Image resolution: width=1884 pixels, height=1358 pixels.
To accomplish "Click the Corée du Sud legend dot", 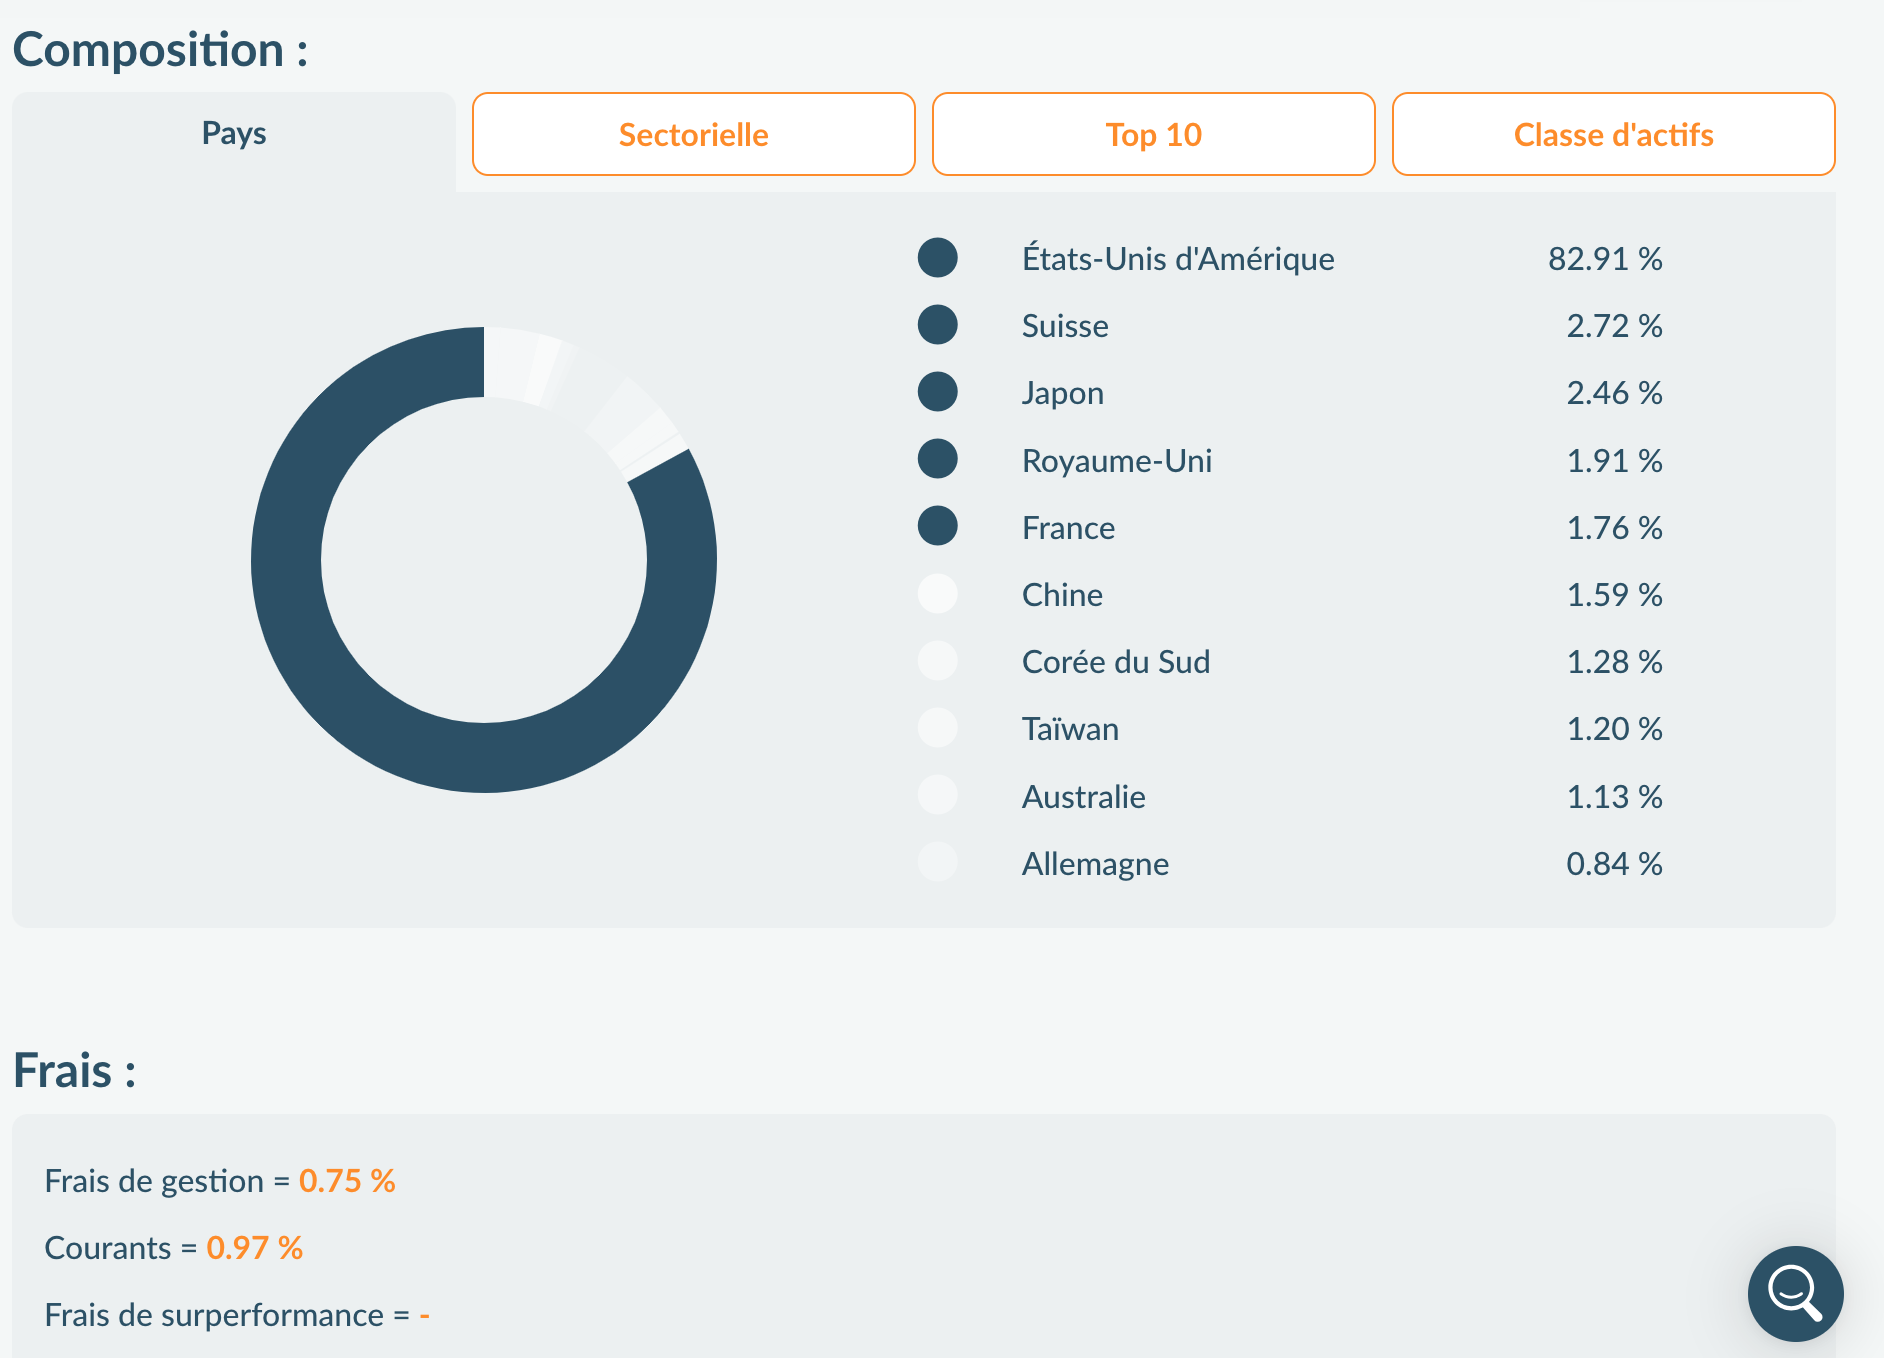I will (x=937, y=661).
